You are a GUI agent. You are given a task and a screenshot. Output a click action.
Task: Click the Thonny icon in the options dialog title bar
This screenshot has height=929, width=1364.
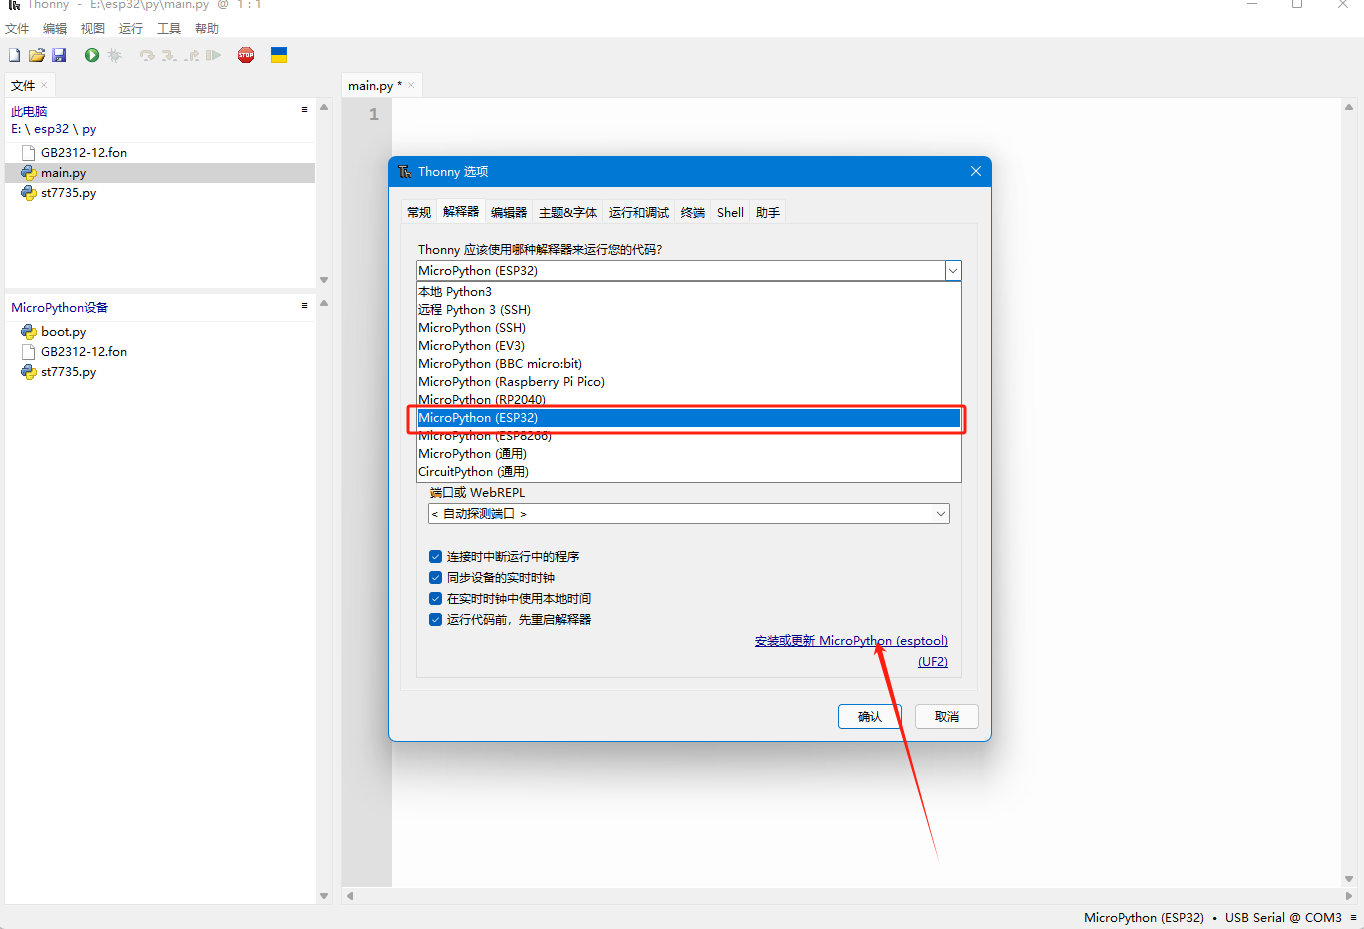(x=405, y=171)
